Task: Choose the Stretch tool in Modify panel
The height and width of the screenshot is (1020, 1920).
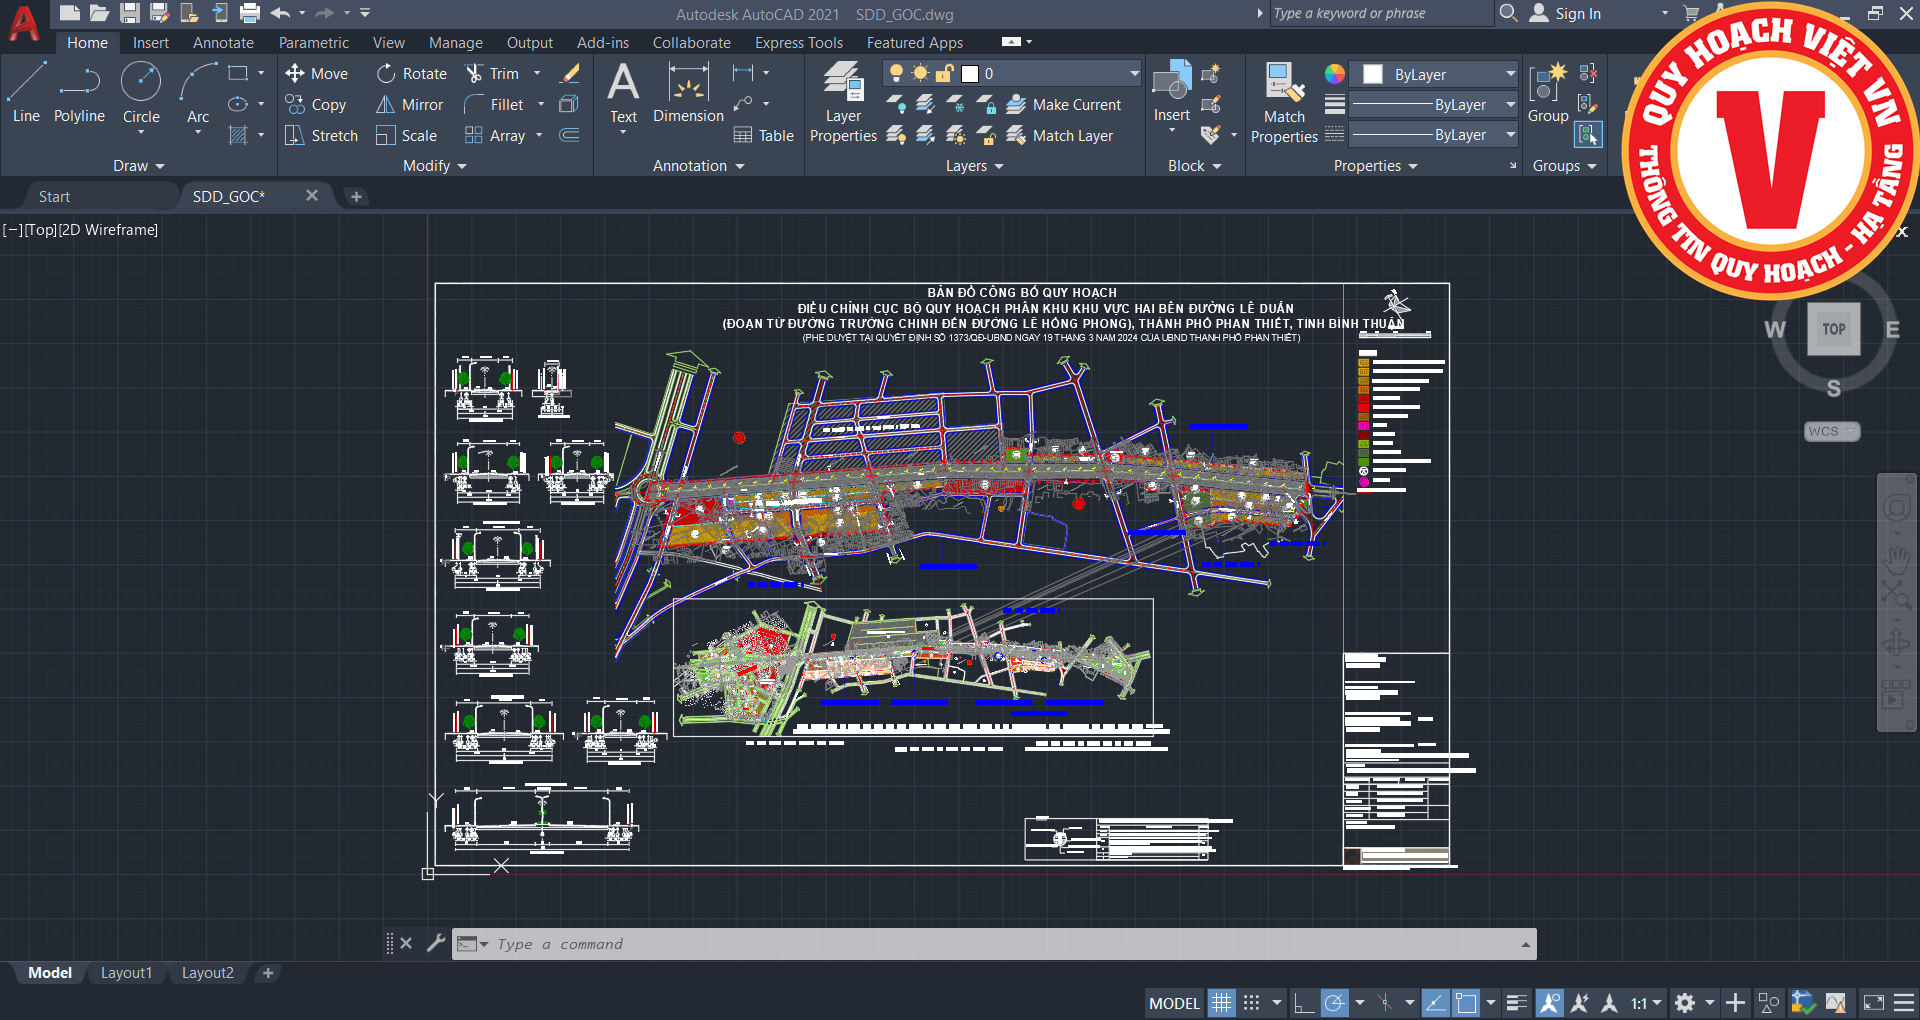Action: coord(321,136)
